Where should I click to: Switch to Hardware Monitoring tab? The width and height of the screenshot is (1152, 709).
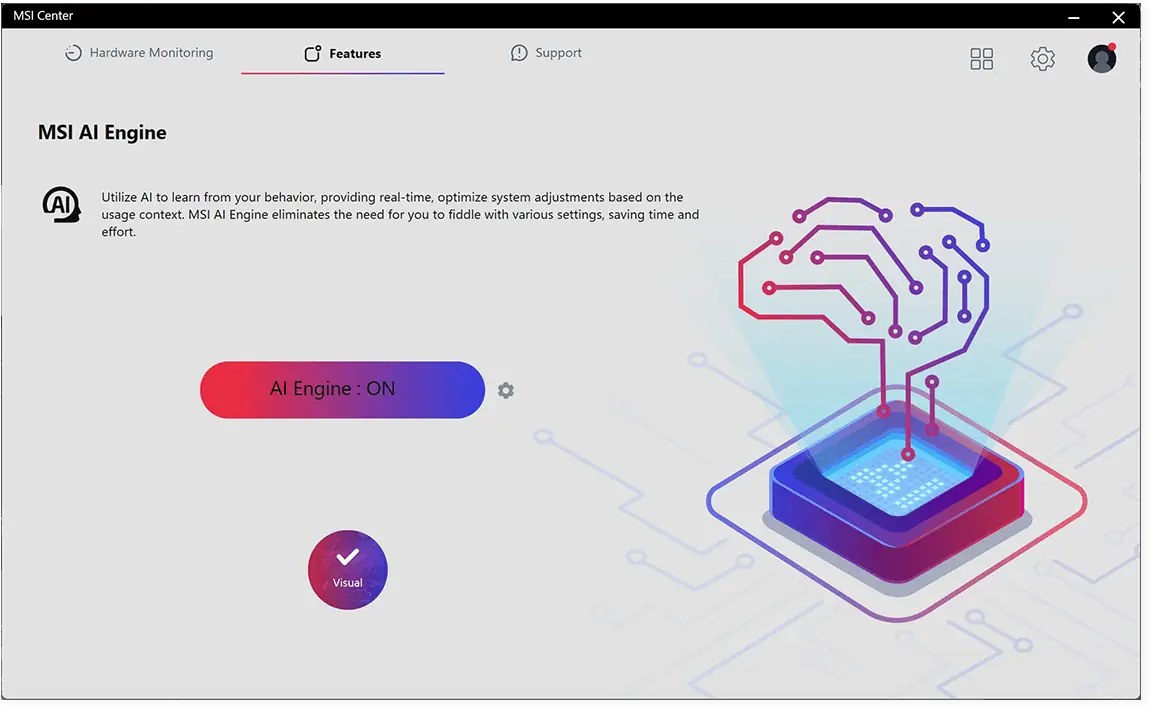140,53
